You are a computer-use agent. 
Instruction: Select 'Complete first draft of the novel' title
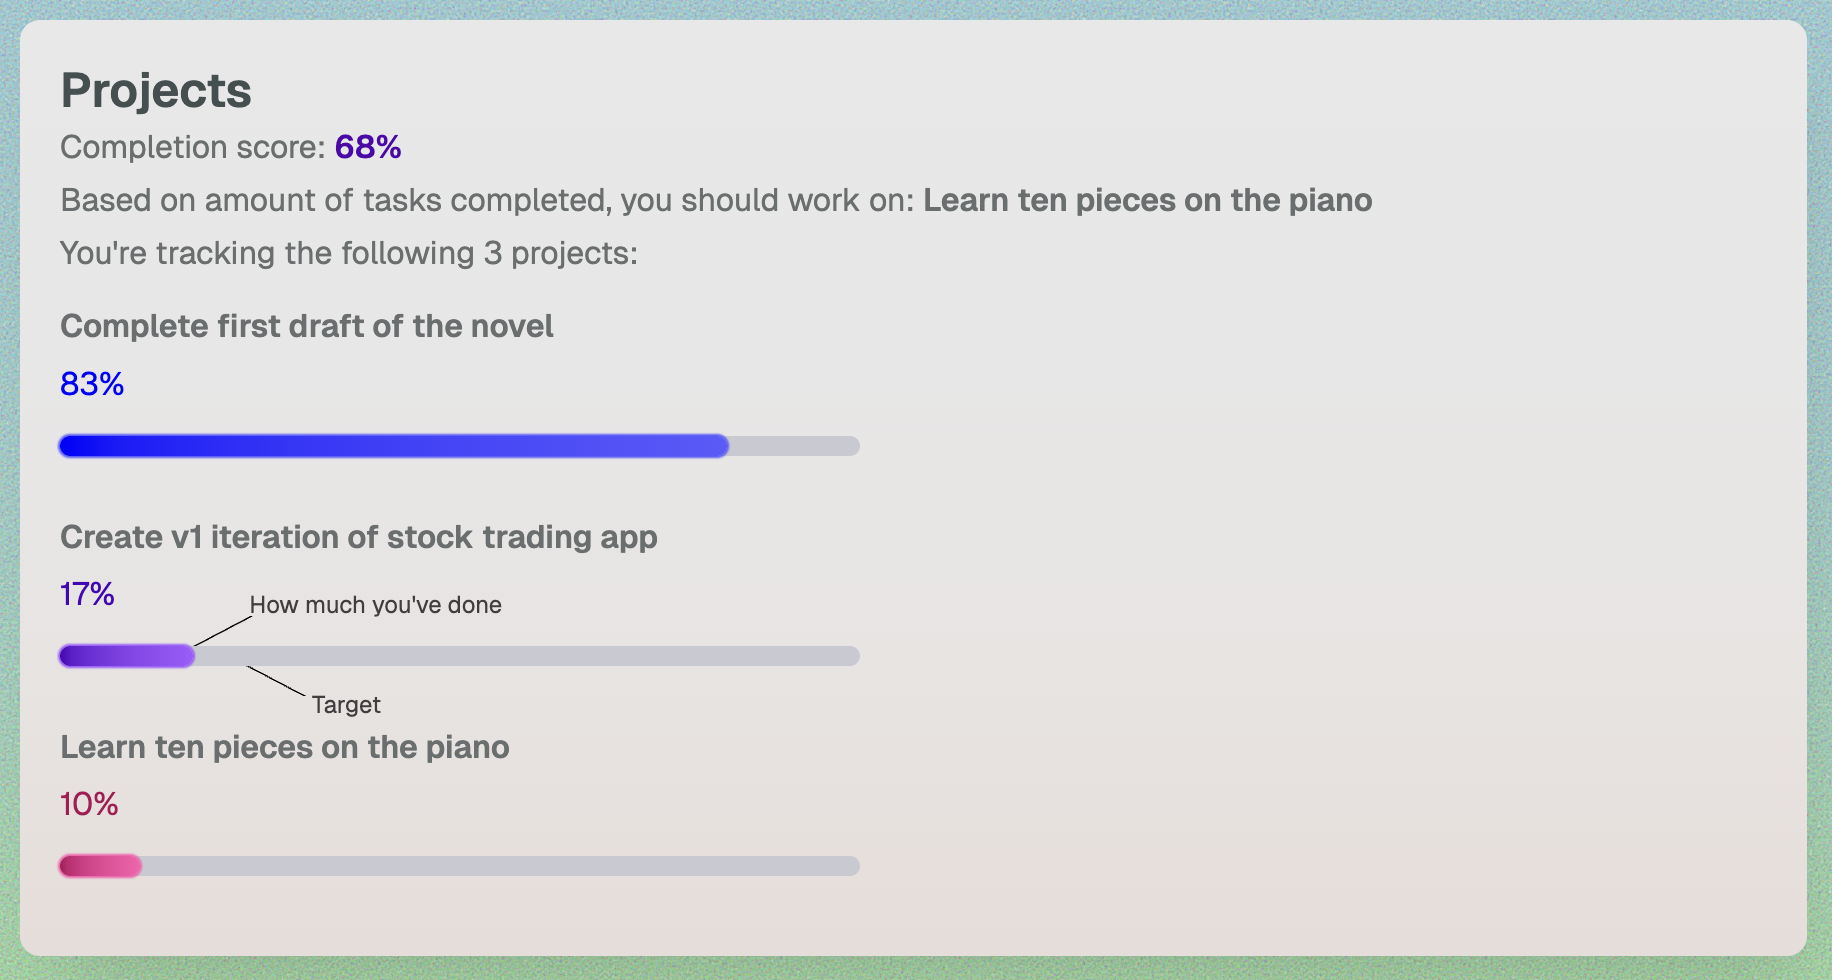click(x=306, y=326)
